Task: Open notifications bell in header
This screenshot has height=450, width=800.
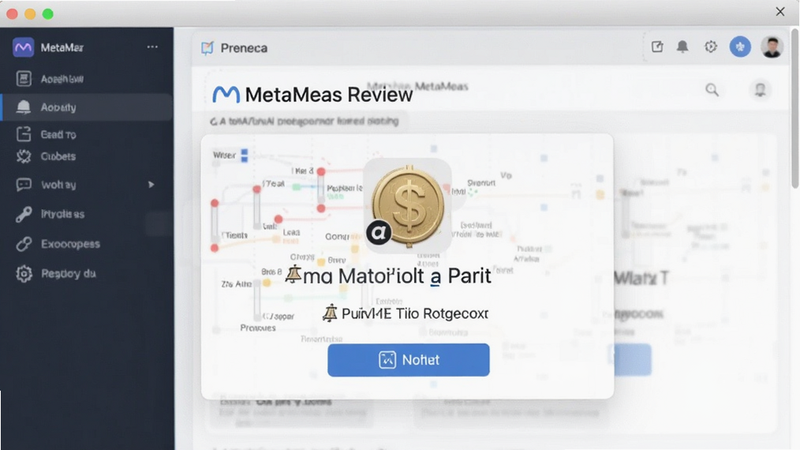Action: click(682, 47)
